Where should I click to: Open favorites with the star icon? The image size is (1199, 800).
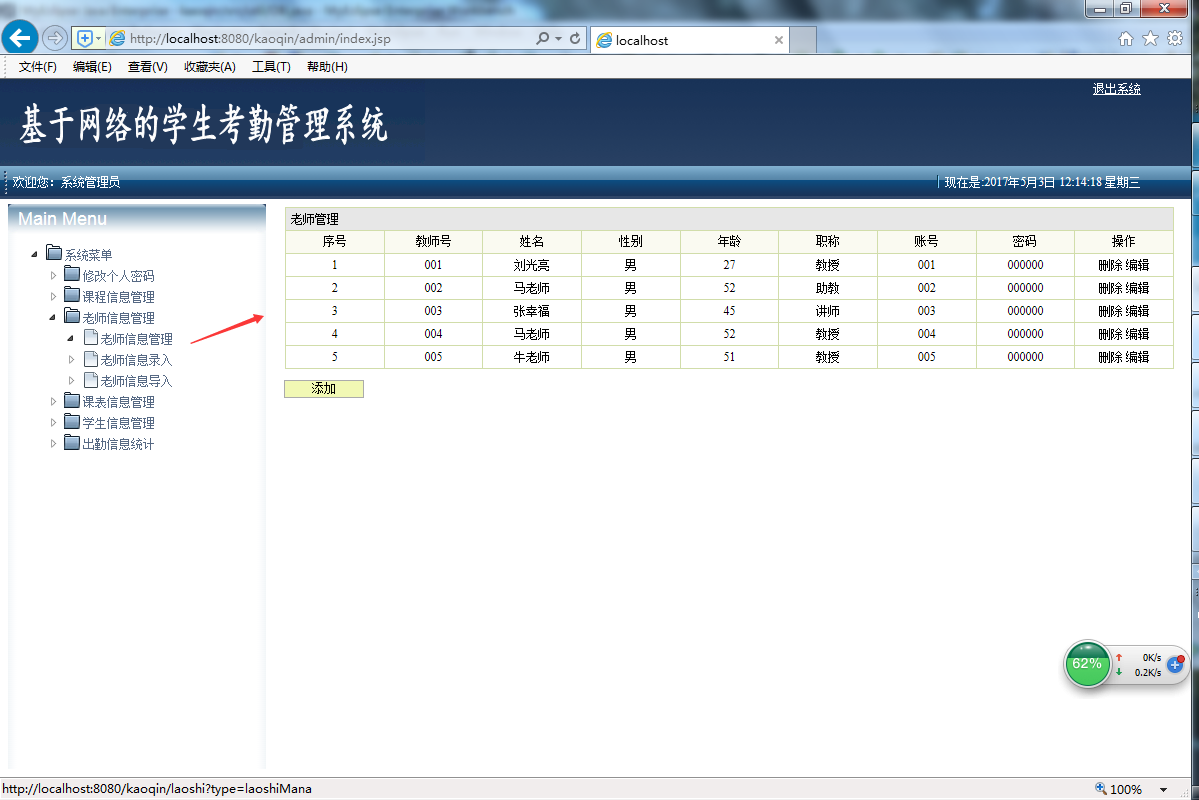click(x=1150, y=39)
